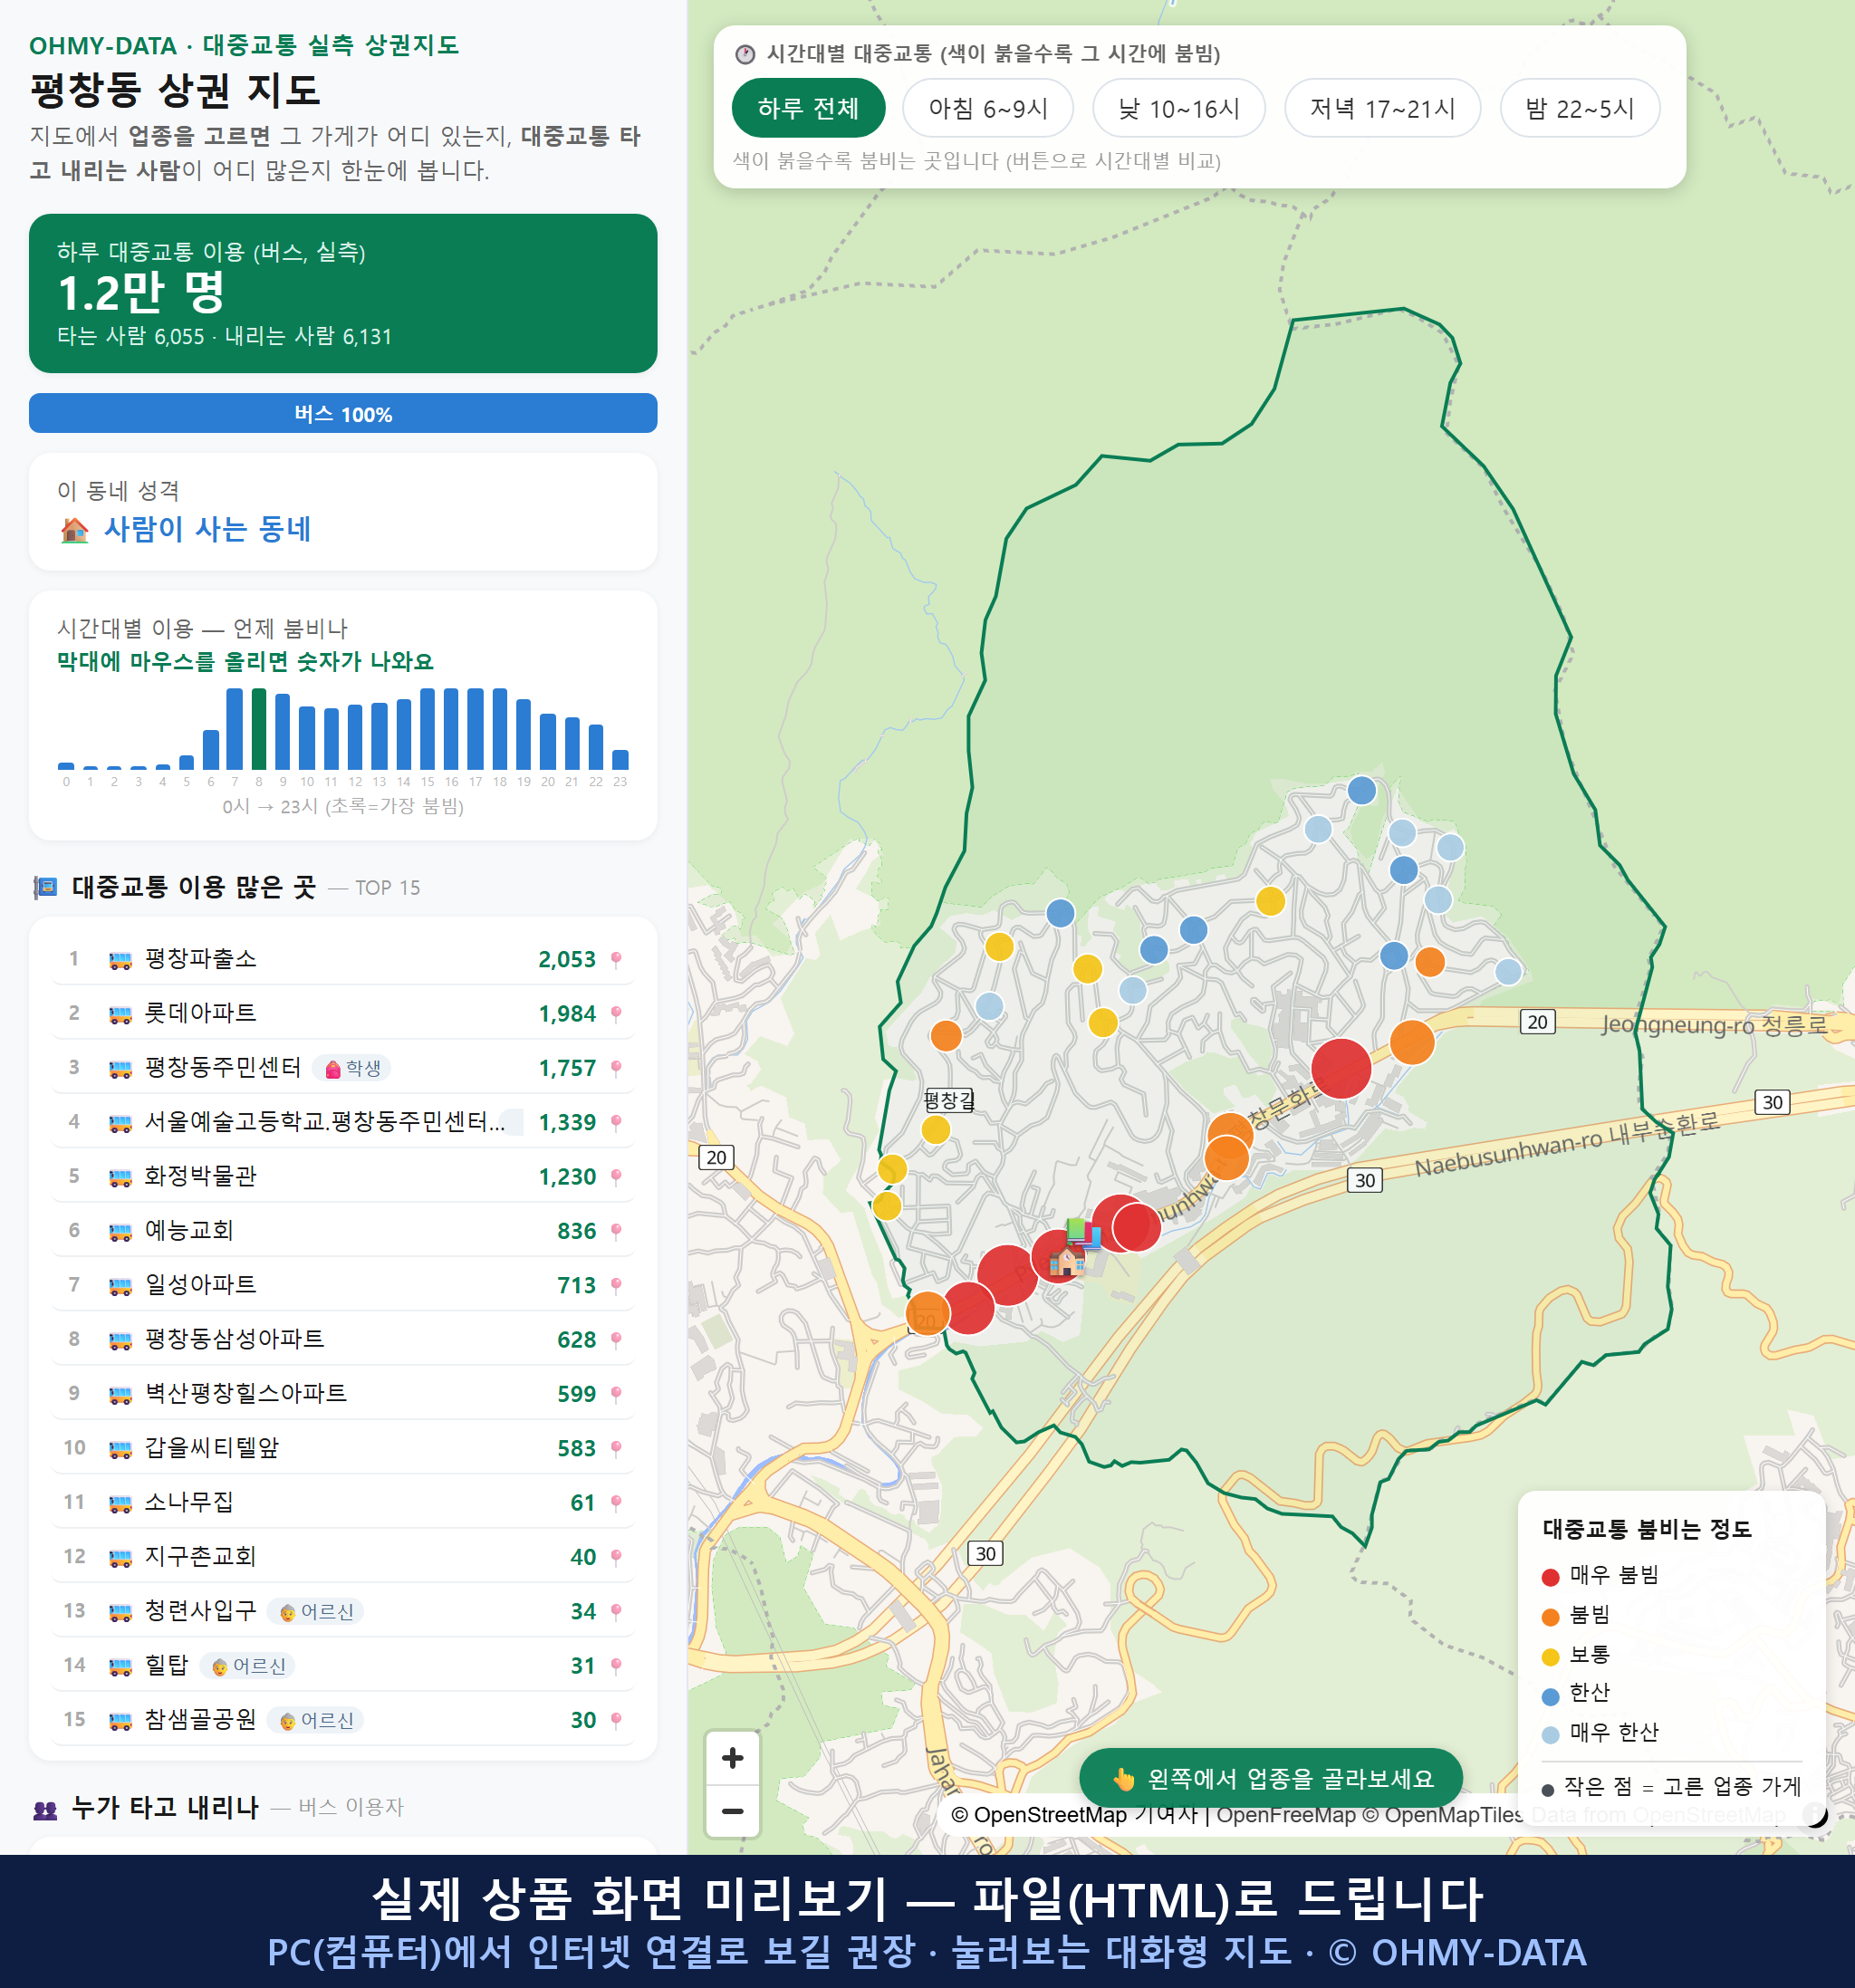Image resolution: width=1855 pixels, height=1988 pixels.
Task: Click the yellow 보통 legend dot
Action: 1551,1657
